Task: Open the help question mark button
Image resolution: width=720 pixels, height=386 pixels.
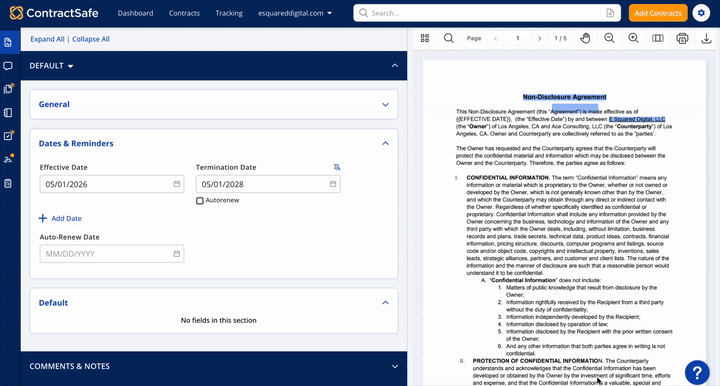Action: point(697,372)
